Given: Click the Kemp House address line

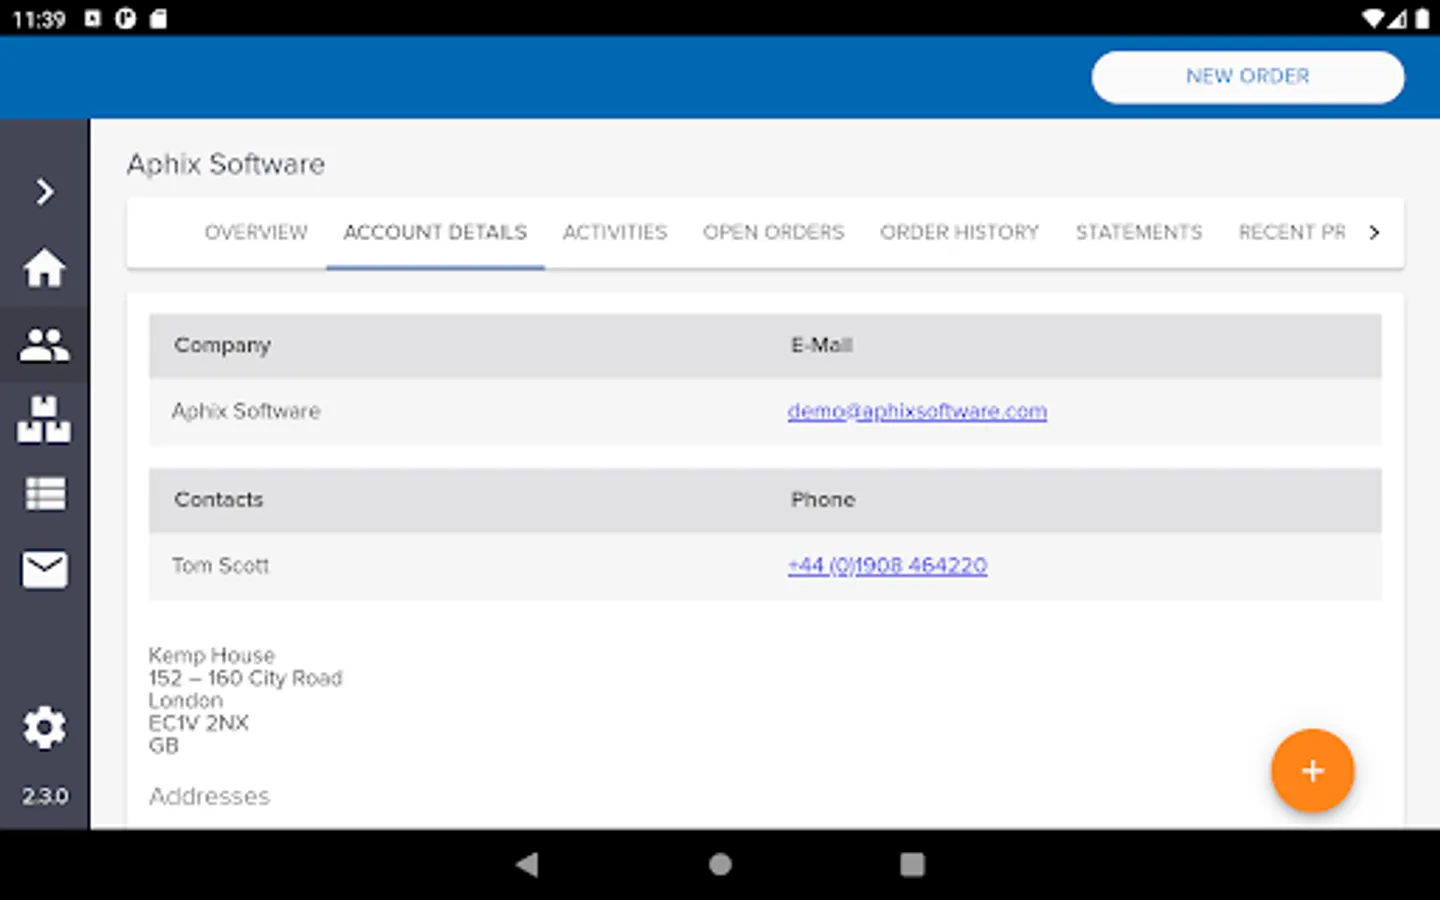Looking at the screenshot, I should tap(211, 655).
